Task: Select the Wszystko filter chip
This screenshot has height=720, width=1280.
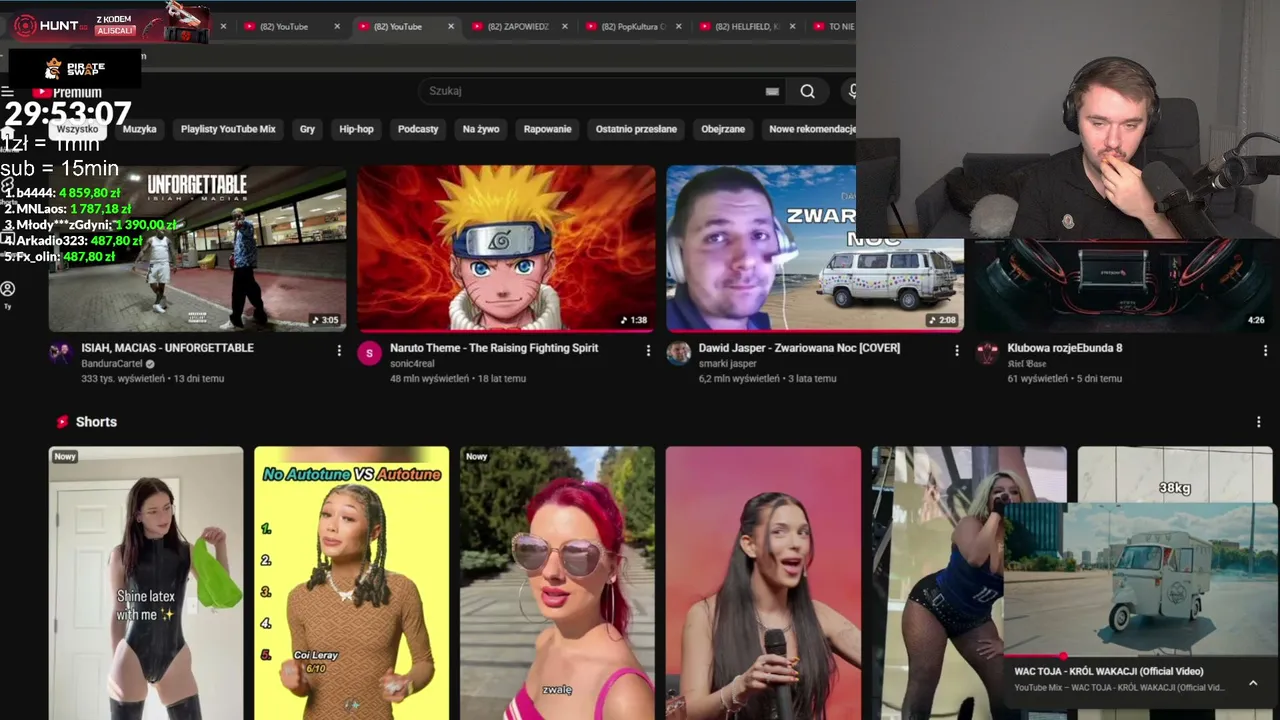Action: click(x=77, y=129)
